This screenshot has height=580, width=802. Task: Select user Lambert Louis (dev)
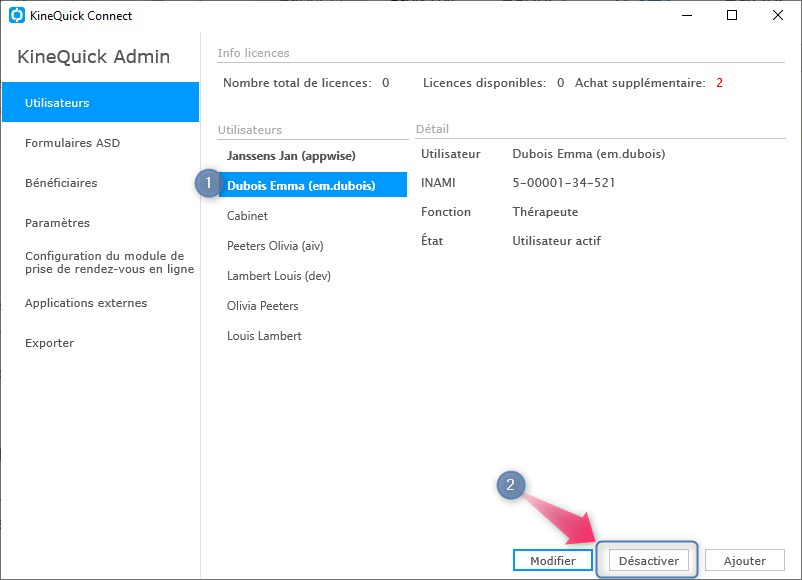click(279, 276)
